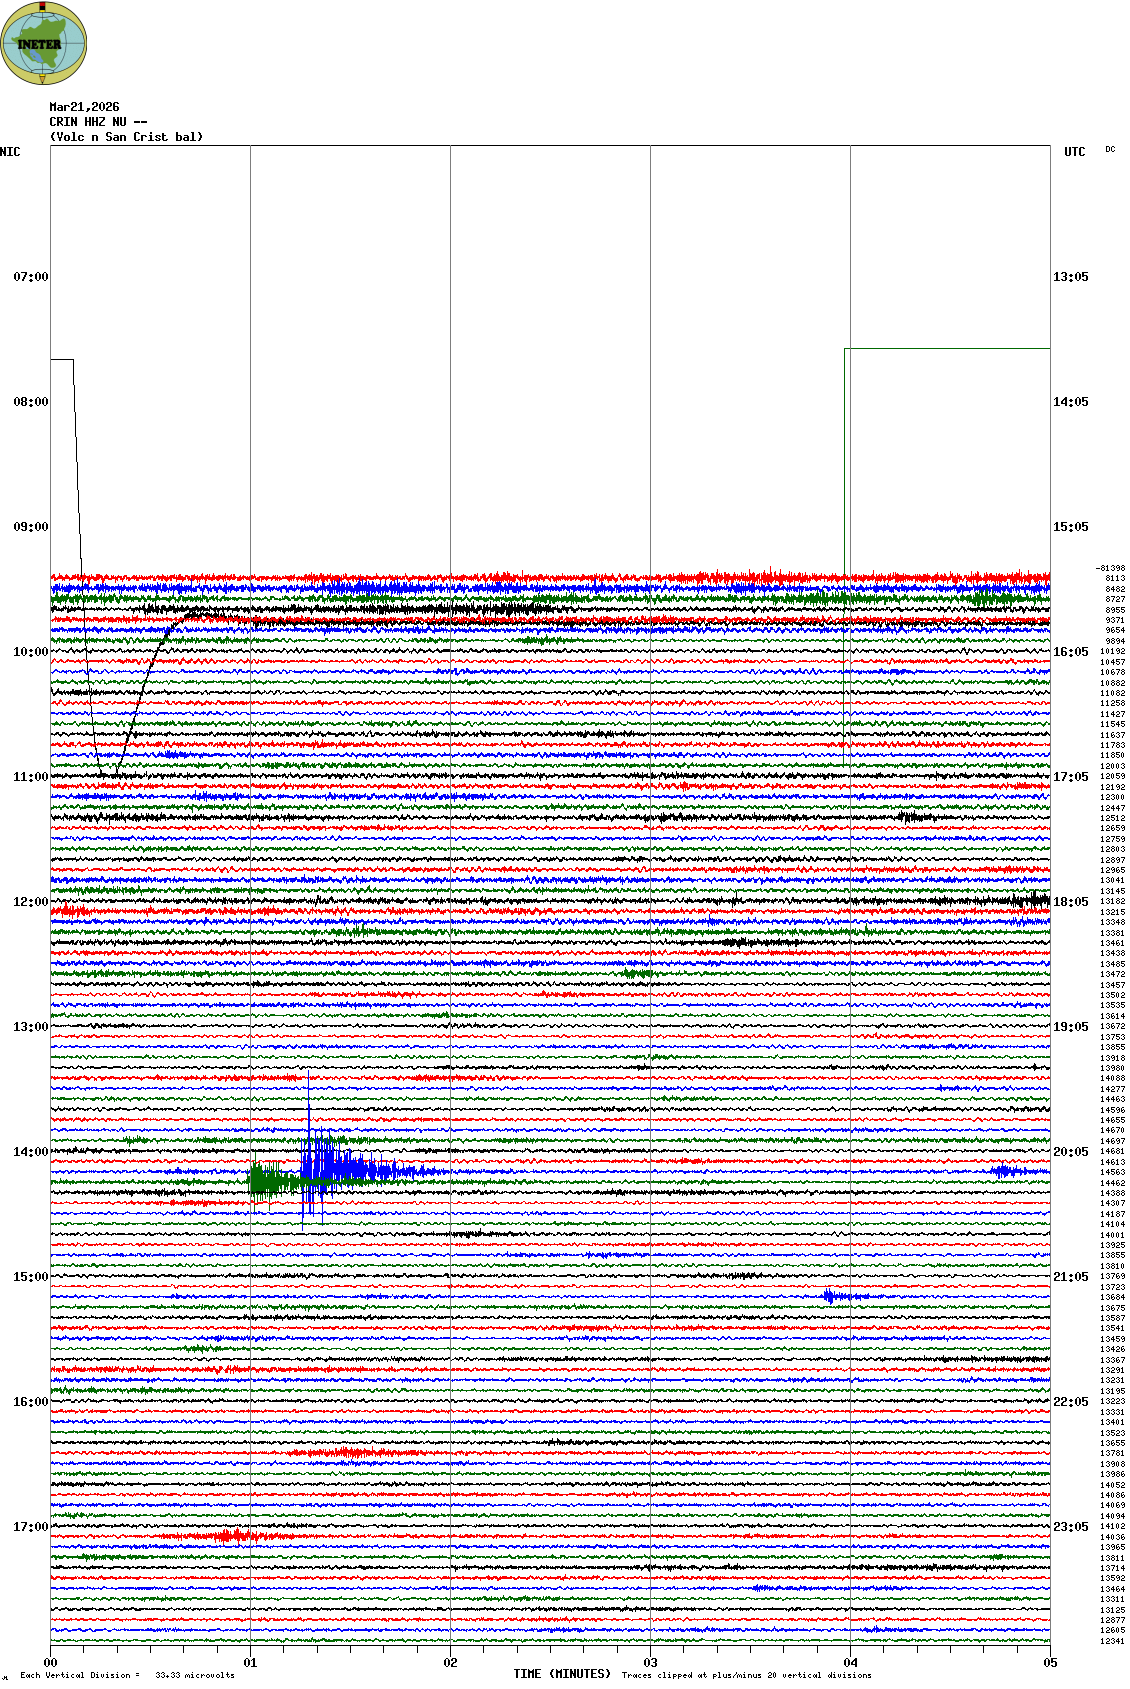
Task: Click the 07:00 local time label
Action: point(30,277)
